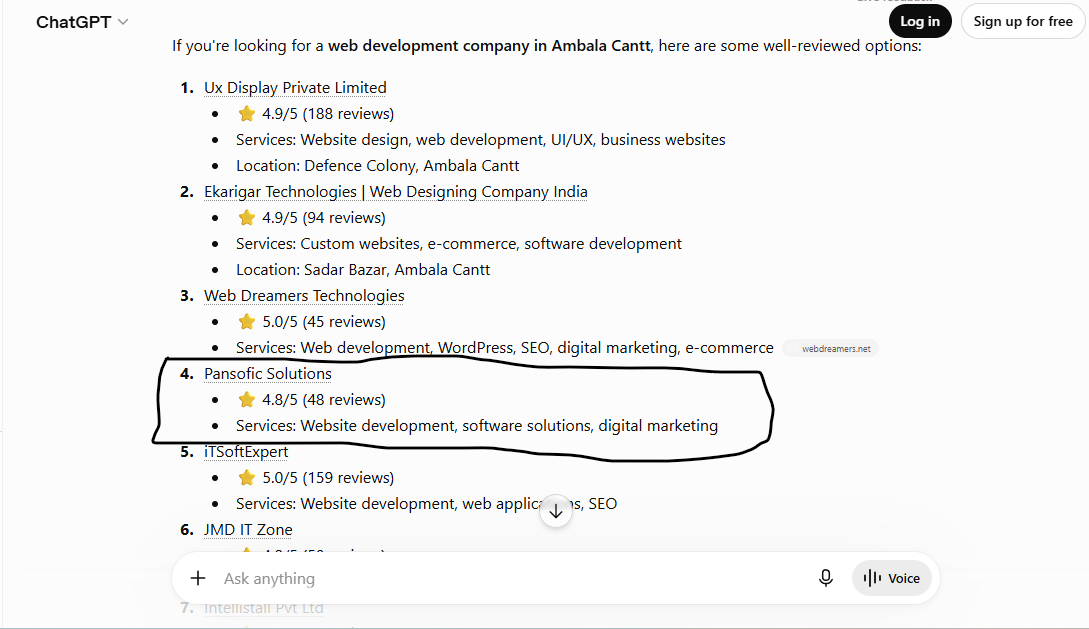
Task: Click the star icon beside 4.8/5 (48 reviews)
Action: (247, 400)
